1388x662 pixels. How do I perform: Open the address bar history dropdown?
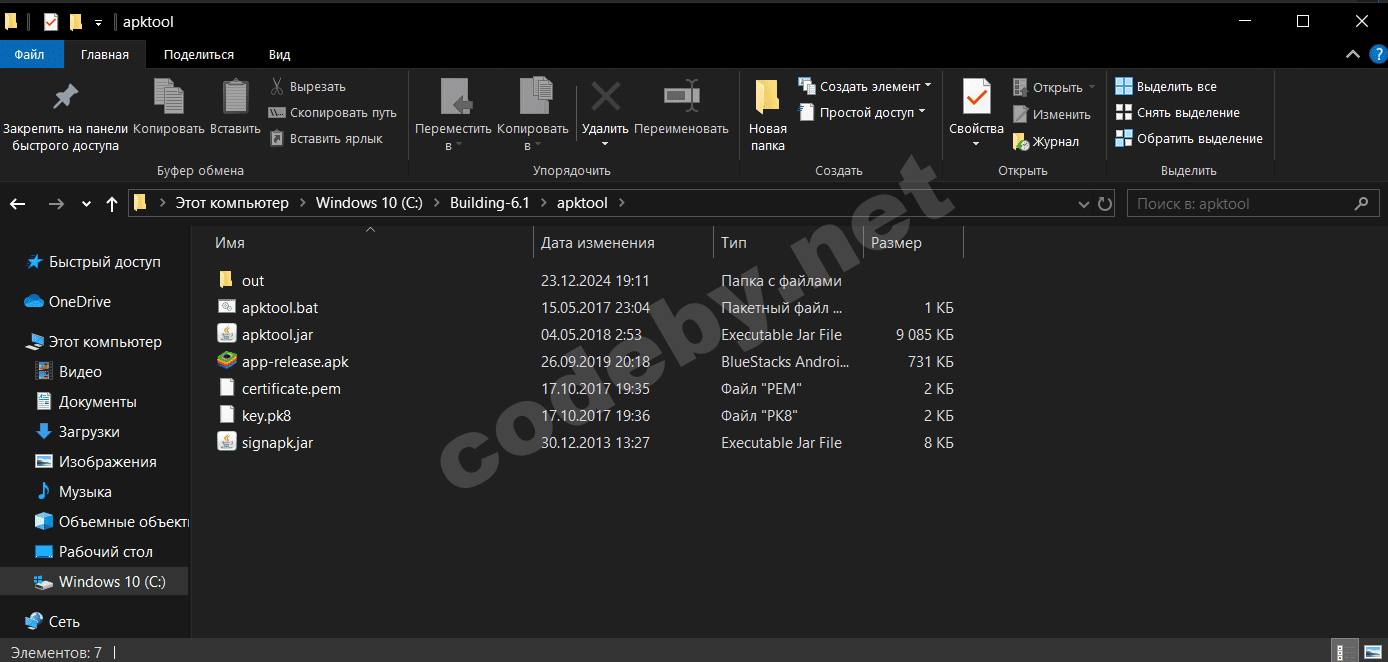click(x=1084, y=204)
